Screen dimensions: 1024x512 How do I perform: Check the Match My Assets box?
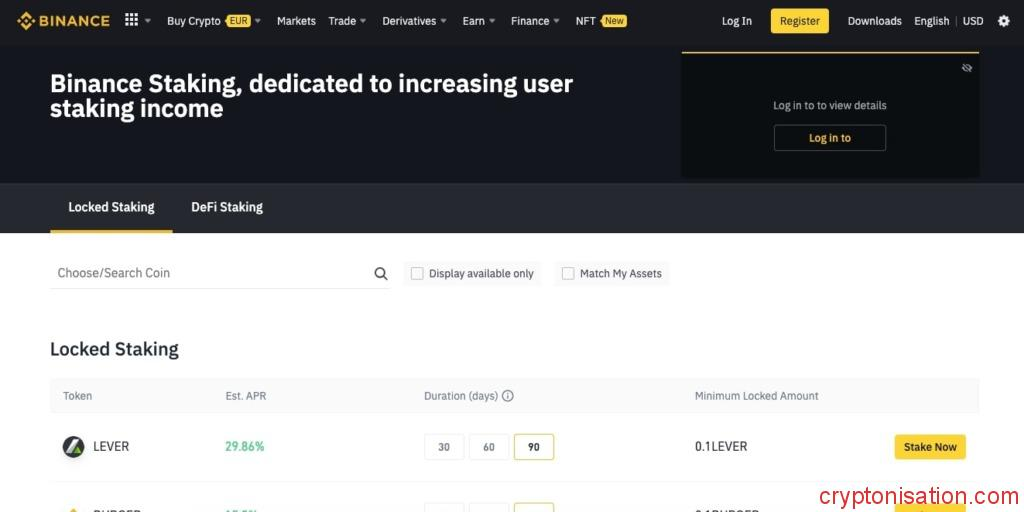point(568,274)
